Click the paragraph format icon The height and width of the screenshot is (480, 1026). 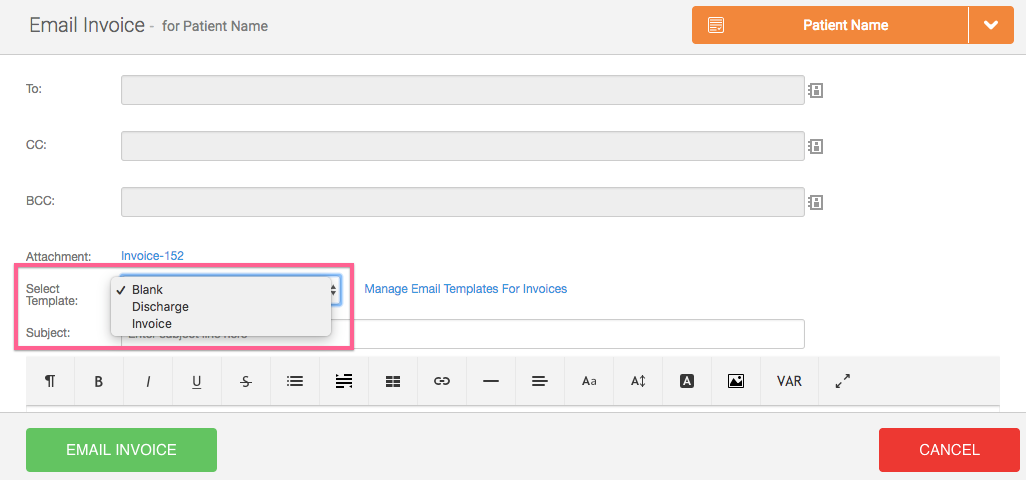pos(50,381)
